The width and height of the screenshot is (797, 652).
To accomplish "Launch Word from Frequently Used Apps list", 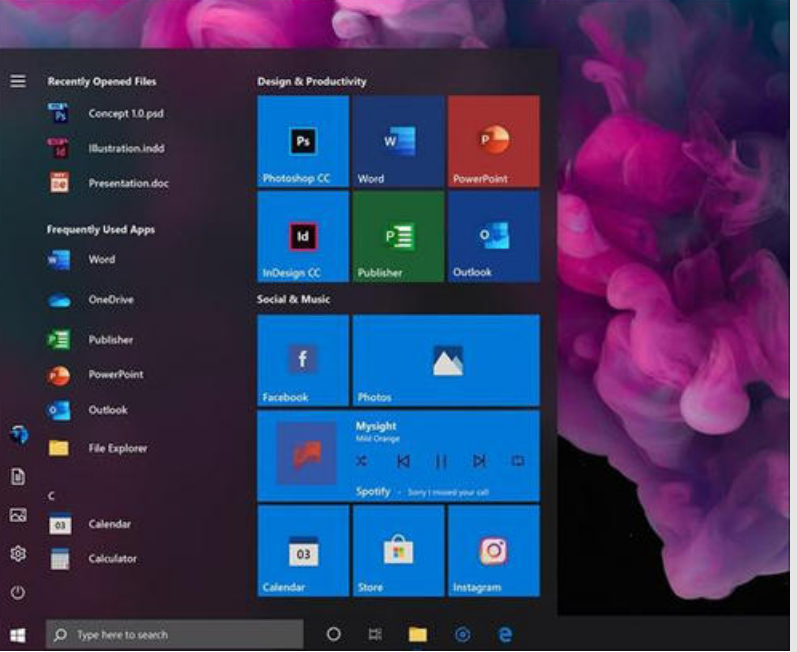I will 81,260.
